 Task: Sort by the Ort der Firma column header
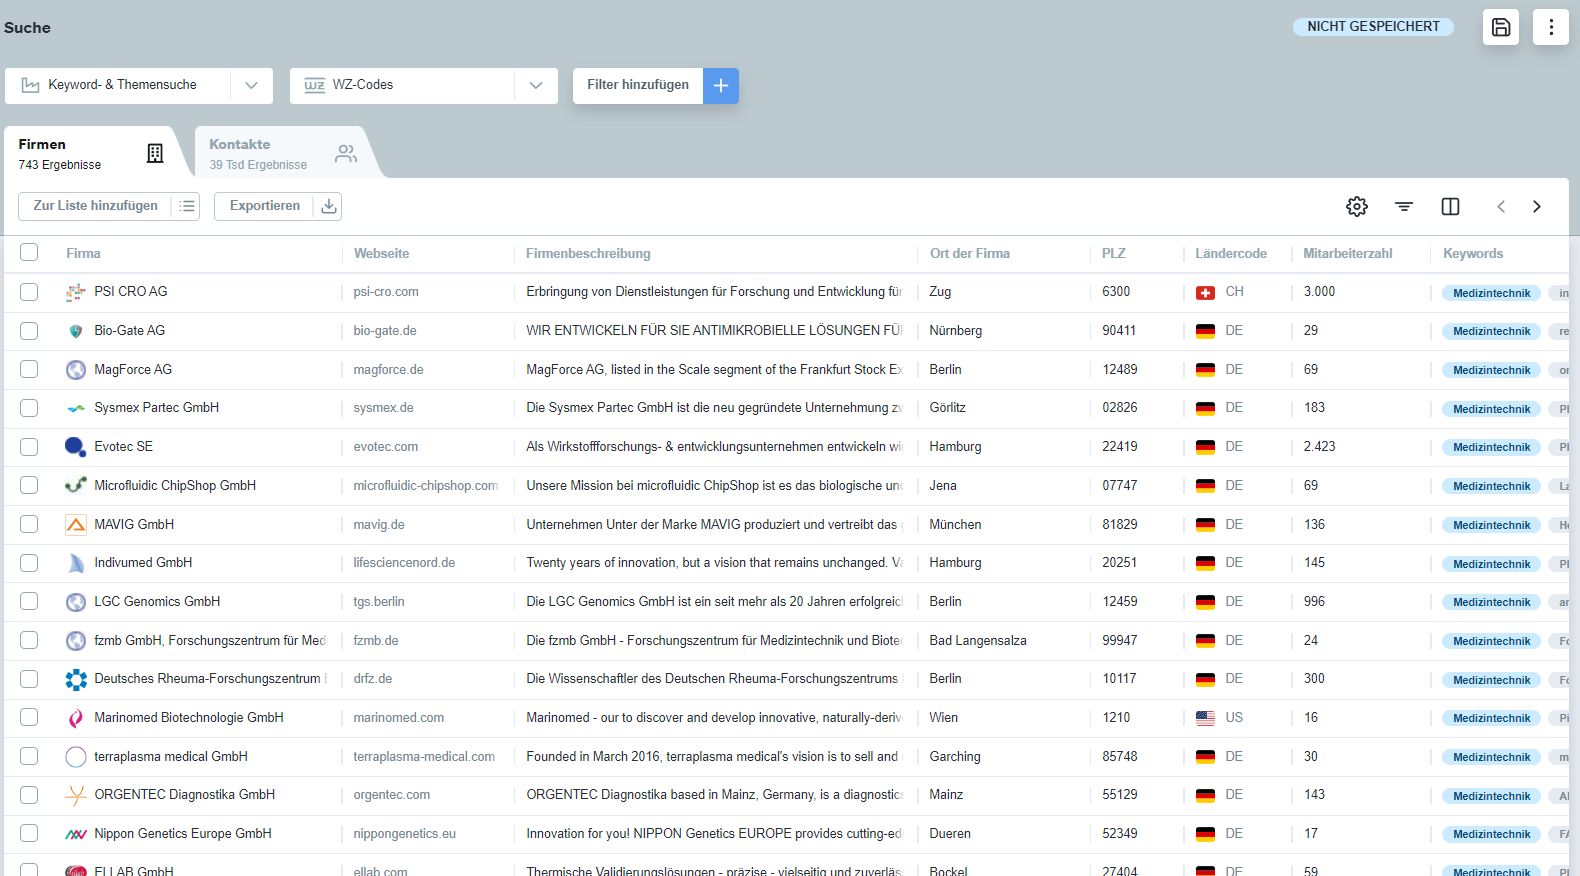pos(969,253)
